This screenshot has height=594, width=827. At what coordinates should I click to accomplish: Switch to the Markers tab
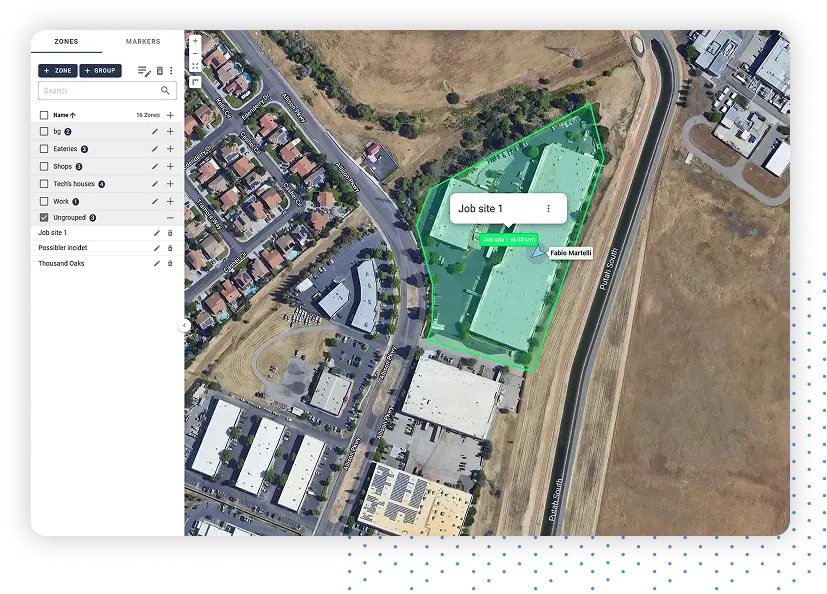143,41
